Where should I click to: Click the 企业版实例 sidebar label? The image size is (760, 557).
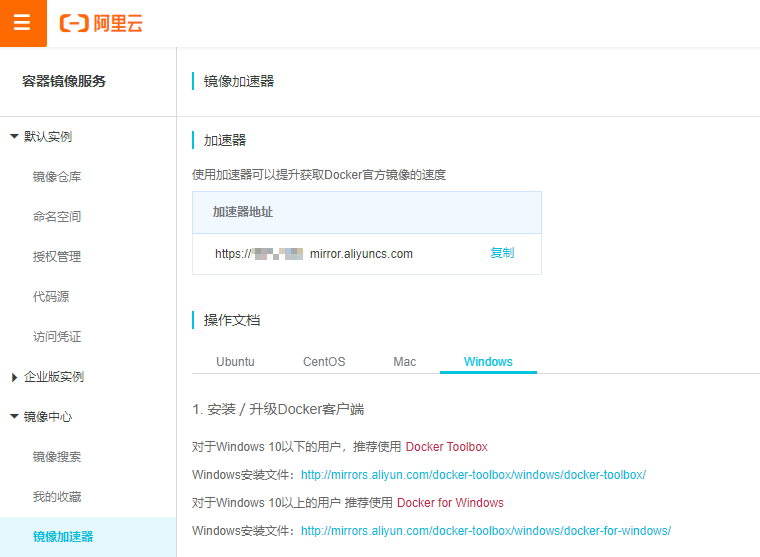coord(54,377)
